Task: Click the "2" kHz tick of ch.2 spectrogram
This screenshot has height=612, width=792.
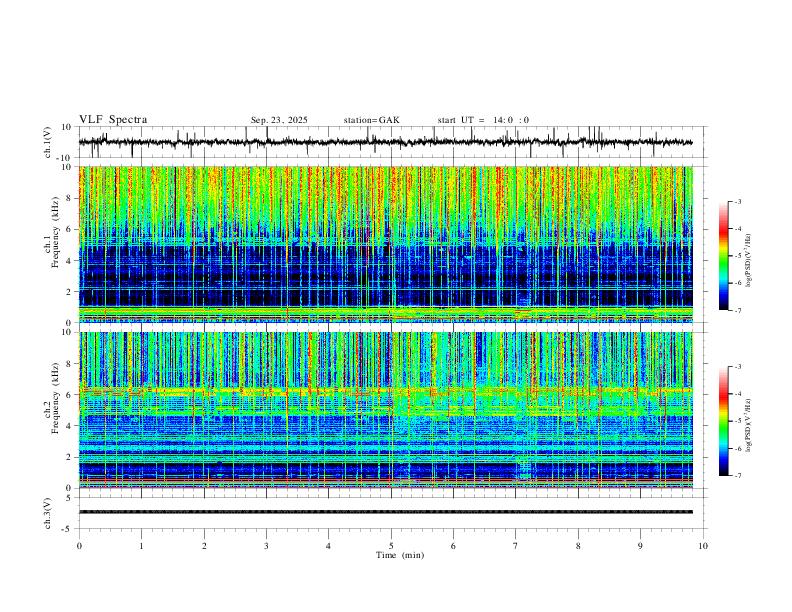Action: [70, 457]
